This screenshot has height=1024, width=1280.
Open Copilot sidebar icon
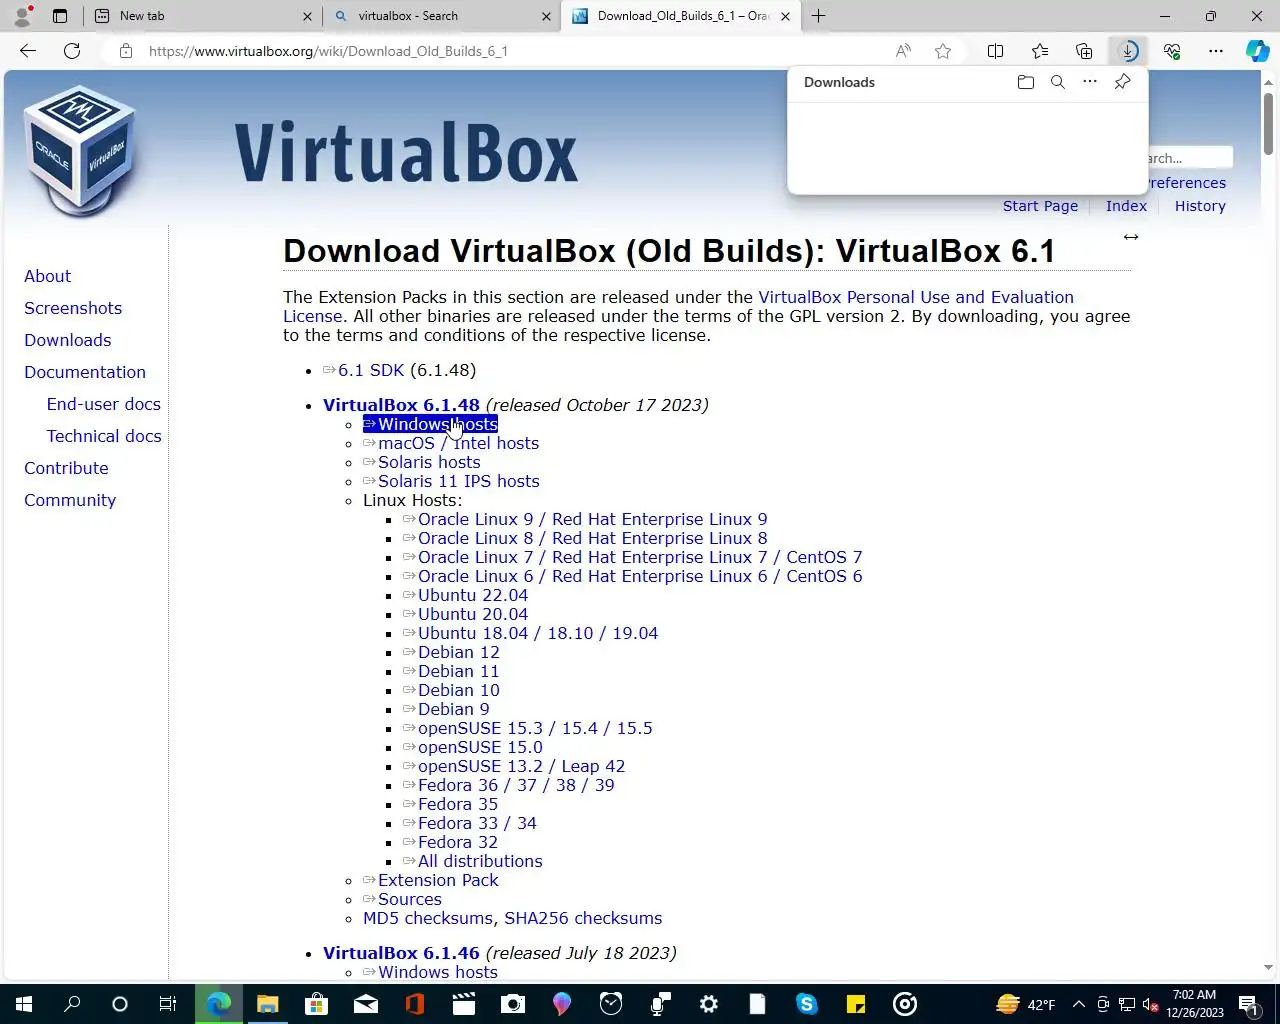tap(1258, 51)
